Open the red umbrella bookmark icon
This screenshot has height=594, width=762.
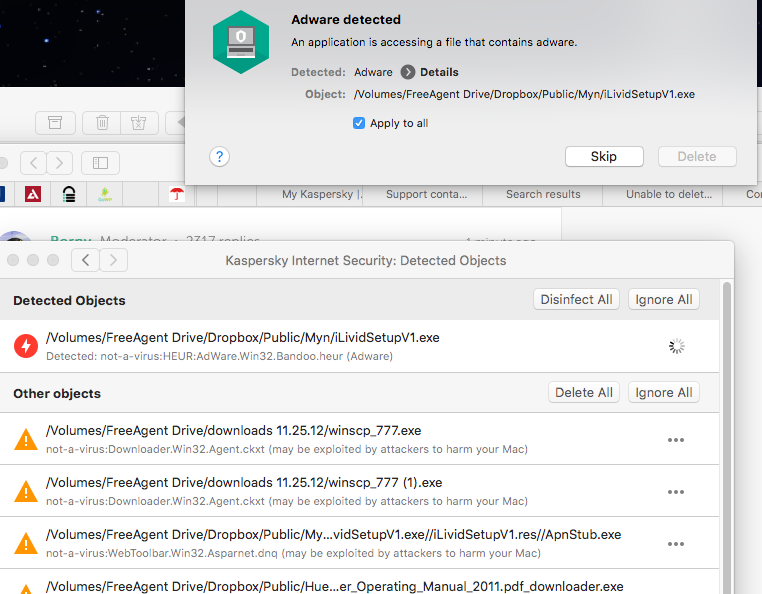pos(177,194)
